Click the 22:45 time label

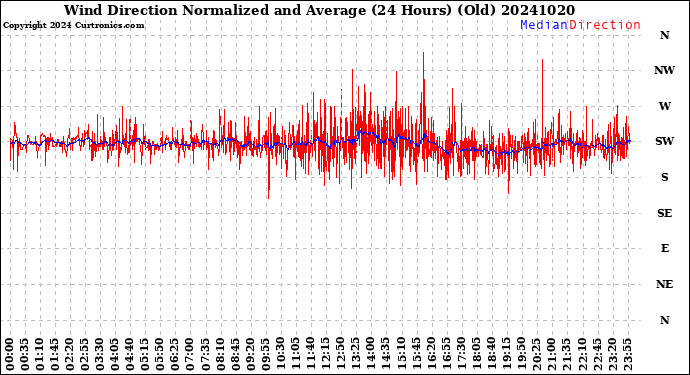pyautogui.click(x=597, y=354)
